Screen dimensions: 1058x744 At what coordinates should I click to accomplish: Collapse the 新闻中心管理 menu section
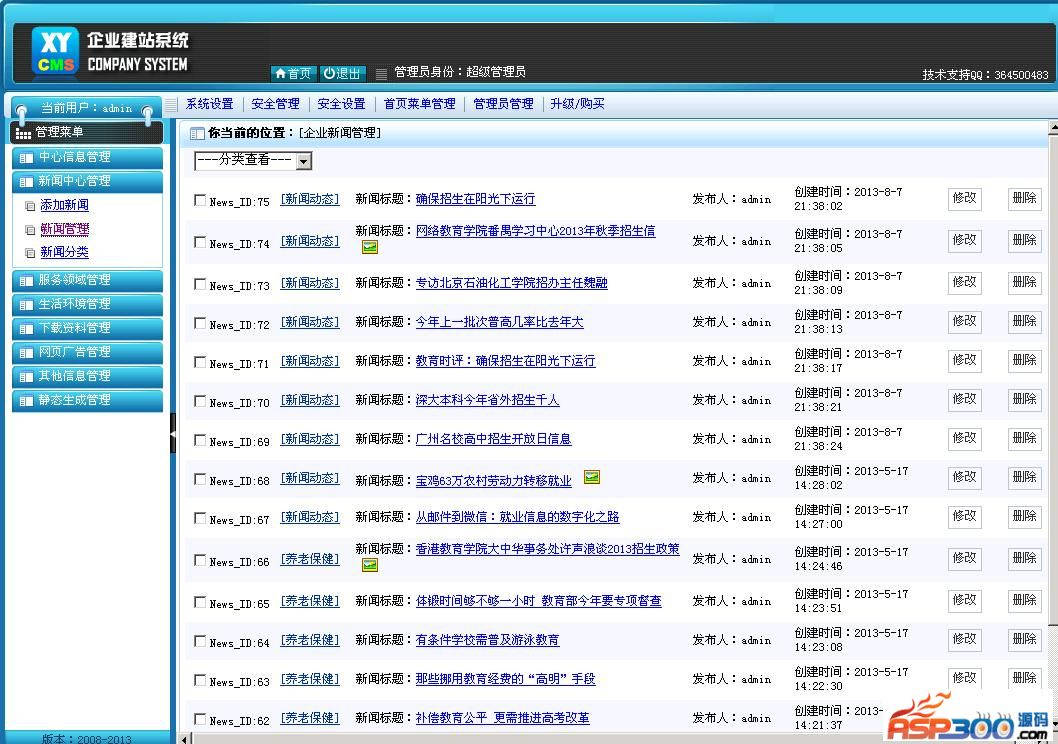88,181
